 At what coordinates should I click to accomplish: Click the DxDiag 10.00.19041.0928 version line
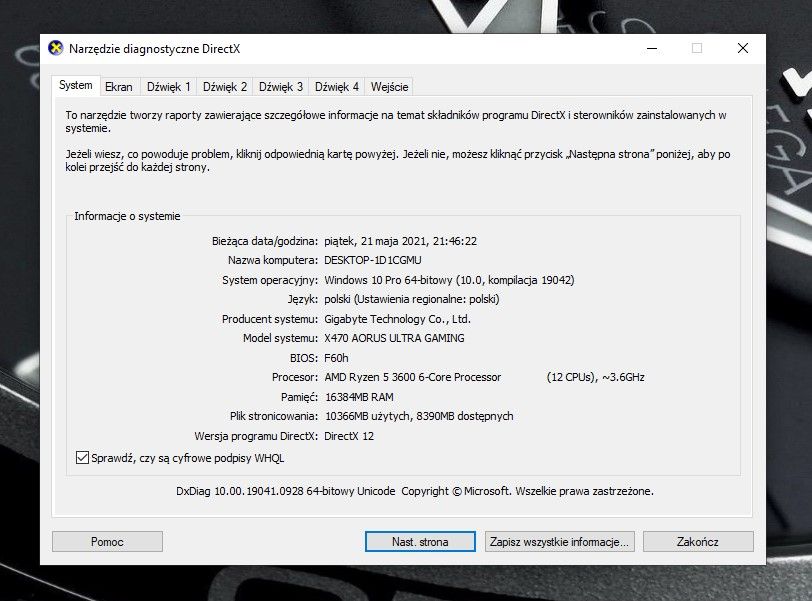pyautogui.click(x=415, y=491)
